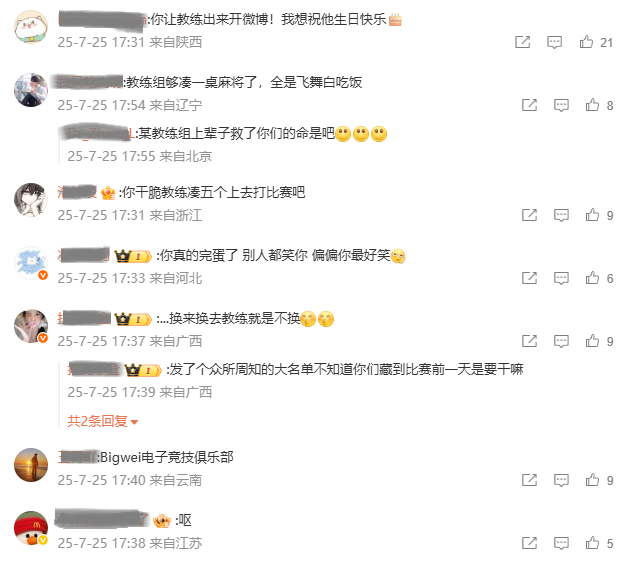Reply to the comment from Liaoning
The height and width of the screenshot is (562, 630).
pos(561,105)
